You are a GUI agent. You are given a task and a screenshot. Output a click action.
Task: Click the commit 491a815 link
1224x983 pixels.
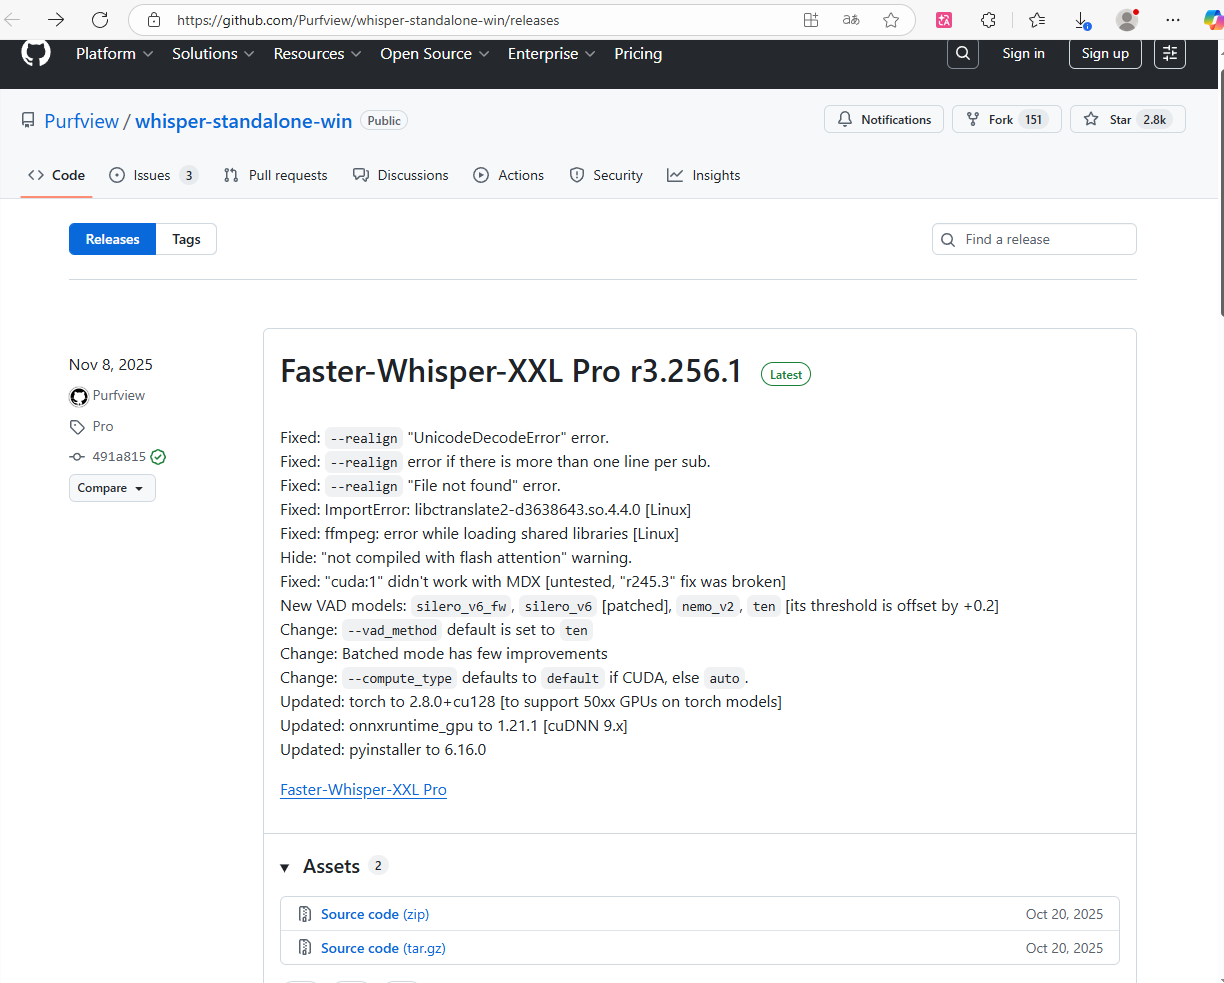(118, 457)
